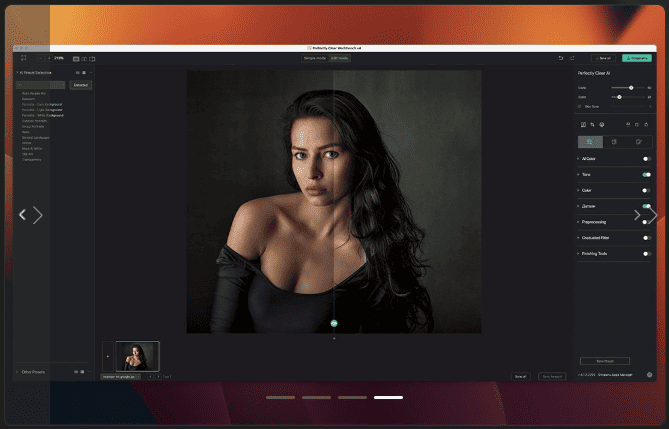
Task: Toggle the Tone switch off
Action: click(x=646, y=175)
